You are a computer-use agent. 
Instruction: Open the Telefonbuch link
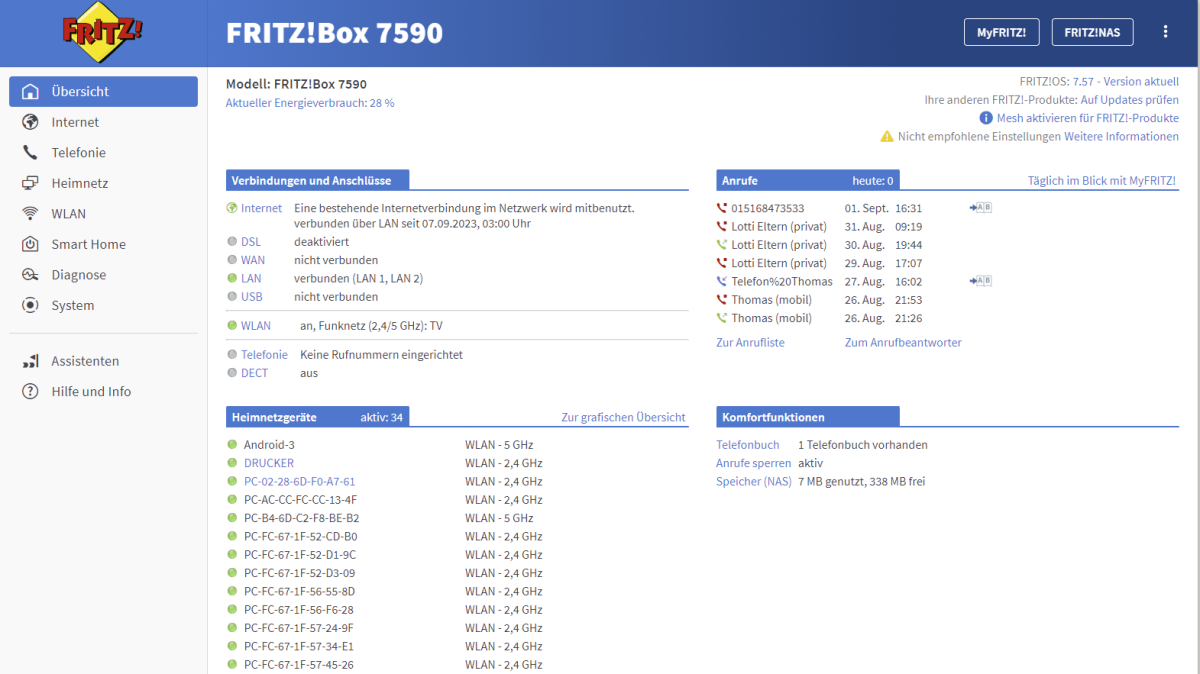click(x=748, y=445)
